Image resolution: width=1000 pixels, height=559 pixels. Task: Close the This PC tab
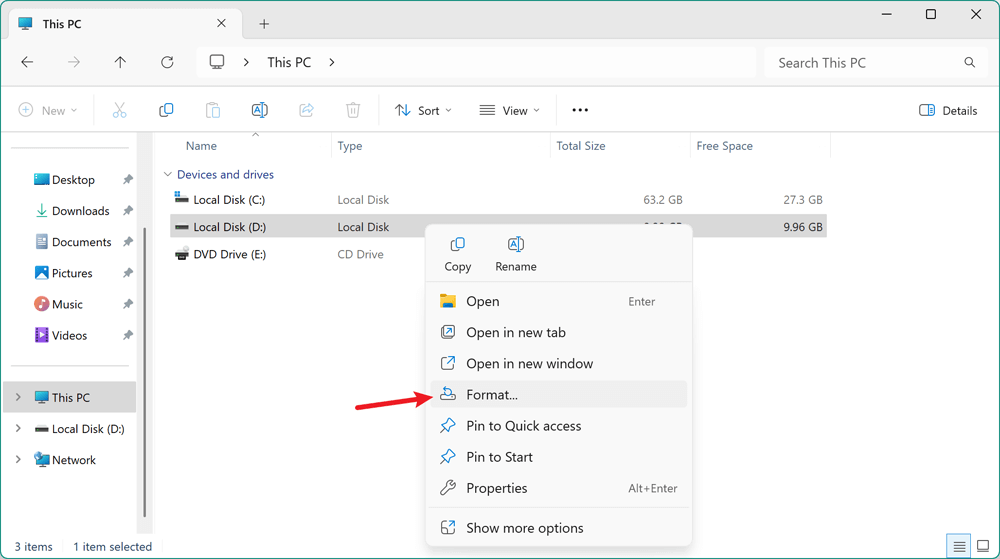click(x=221, y=24)
